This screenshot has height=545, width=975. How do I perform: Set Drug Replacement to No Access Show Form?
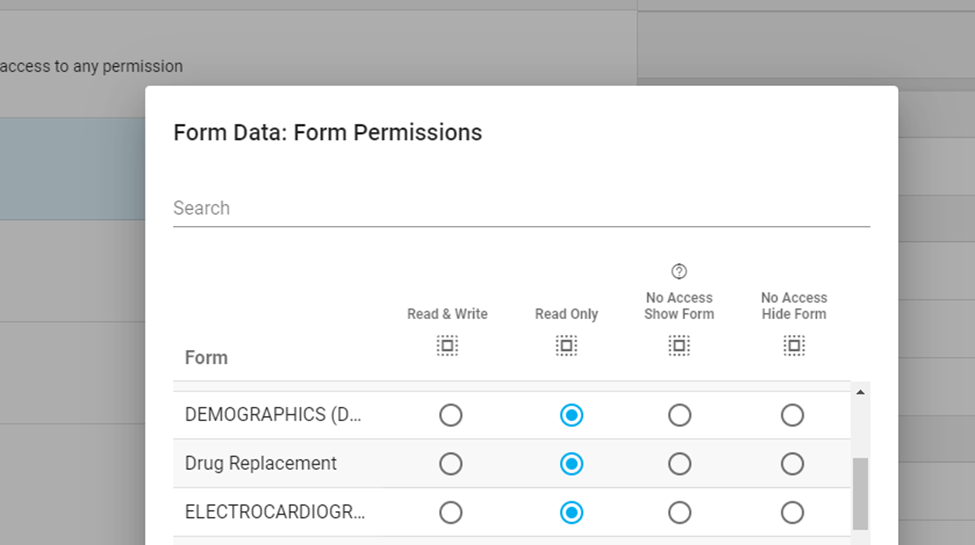pos(680,464)
